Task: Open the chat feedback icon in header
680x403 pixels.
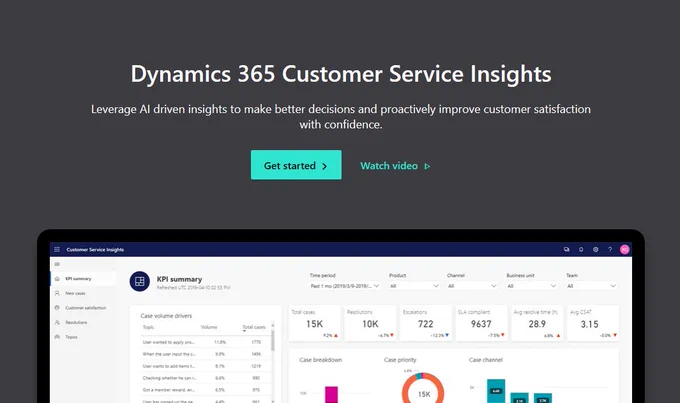Action: click(566, 249)
